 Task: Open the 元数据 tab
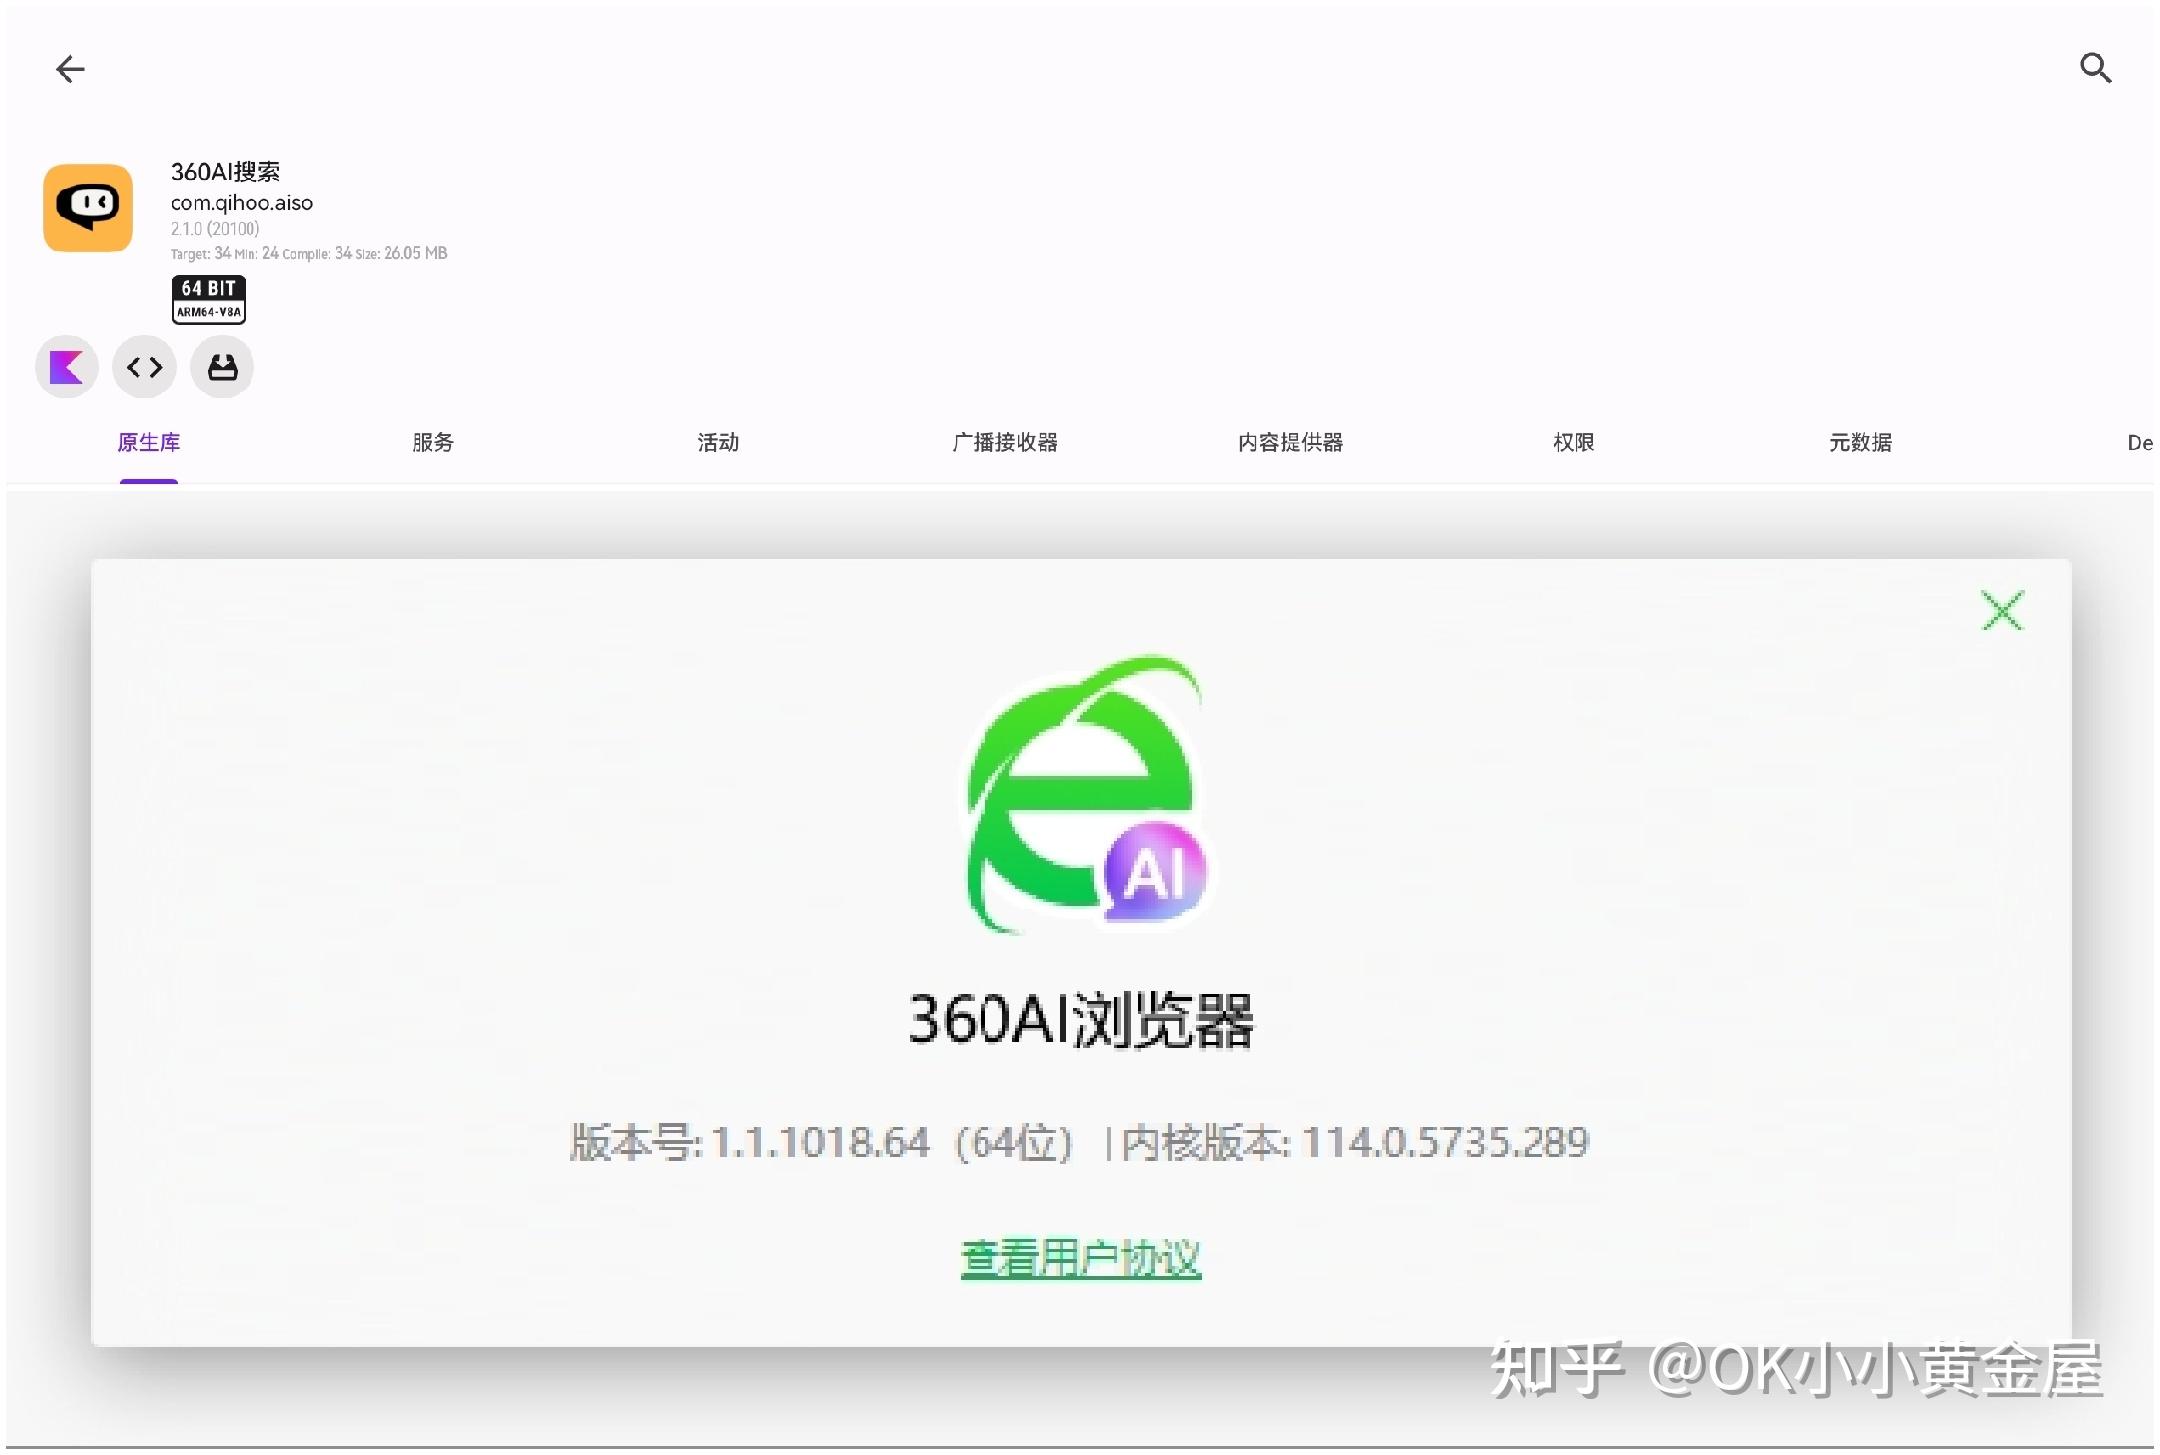[x=1860, y=442]
